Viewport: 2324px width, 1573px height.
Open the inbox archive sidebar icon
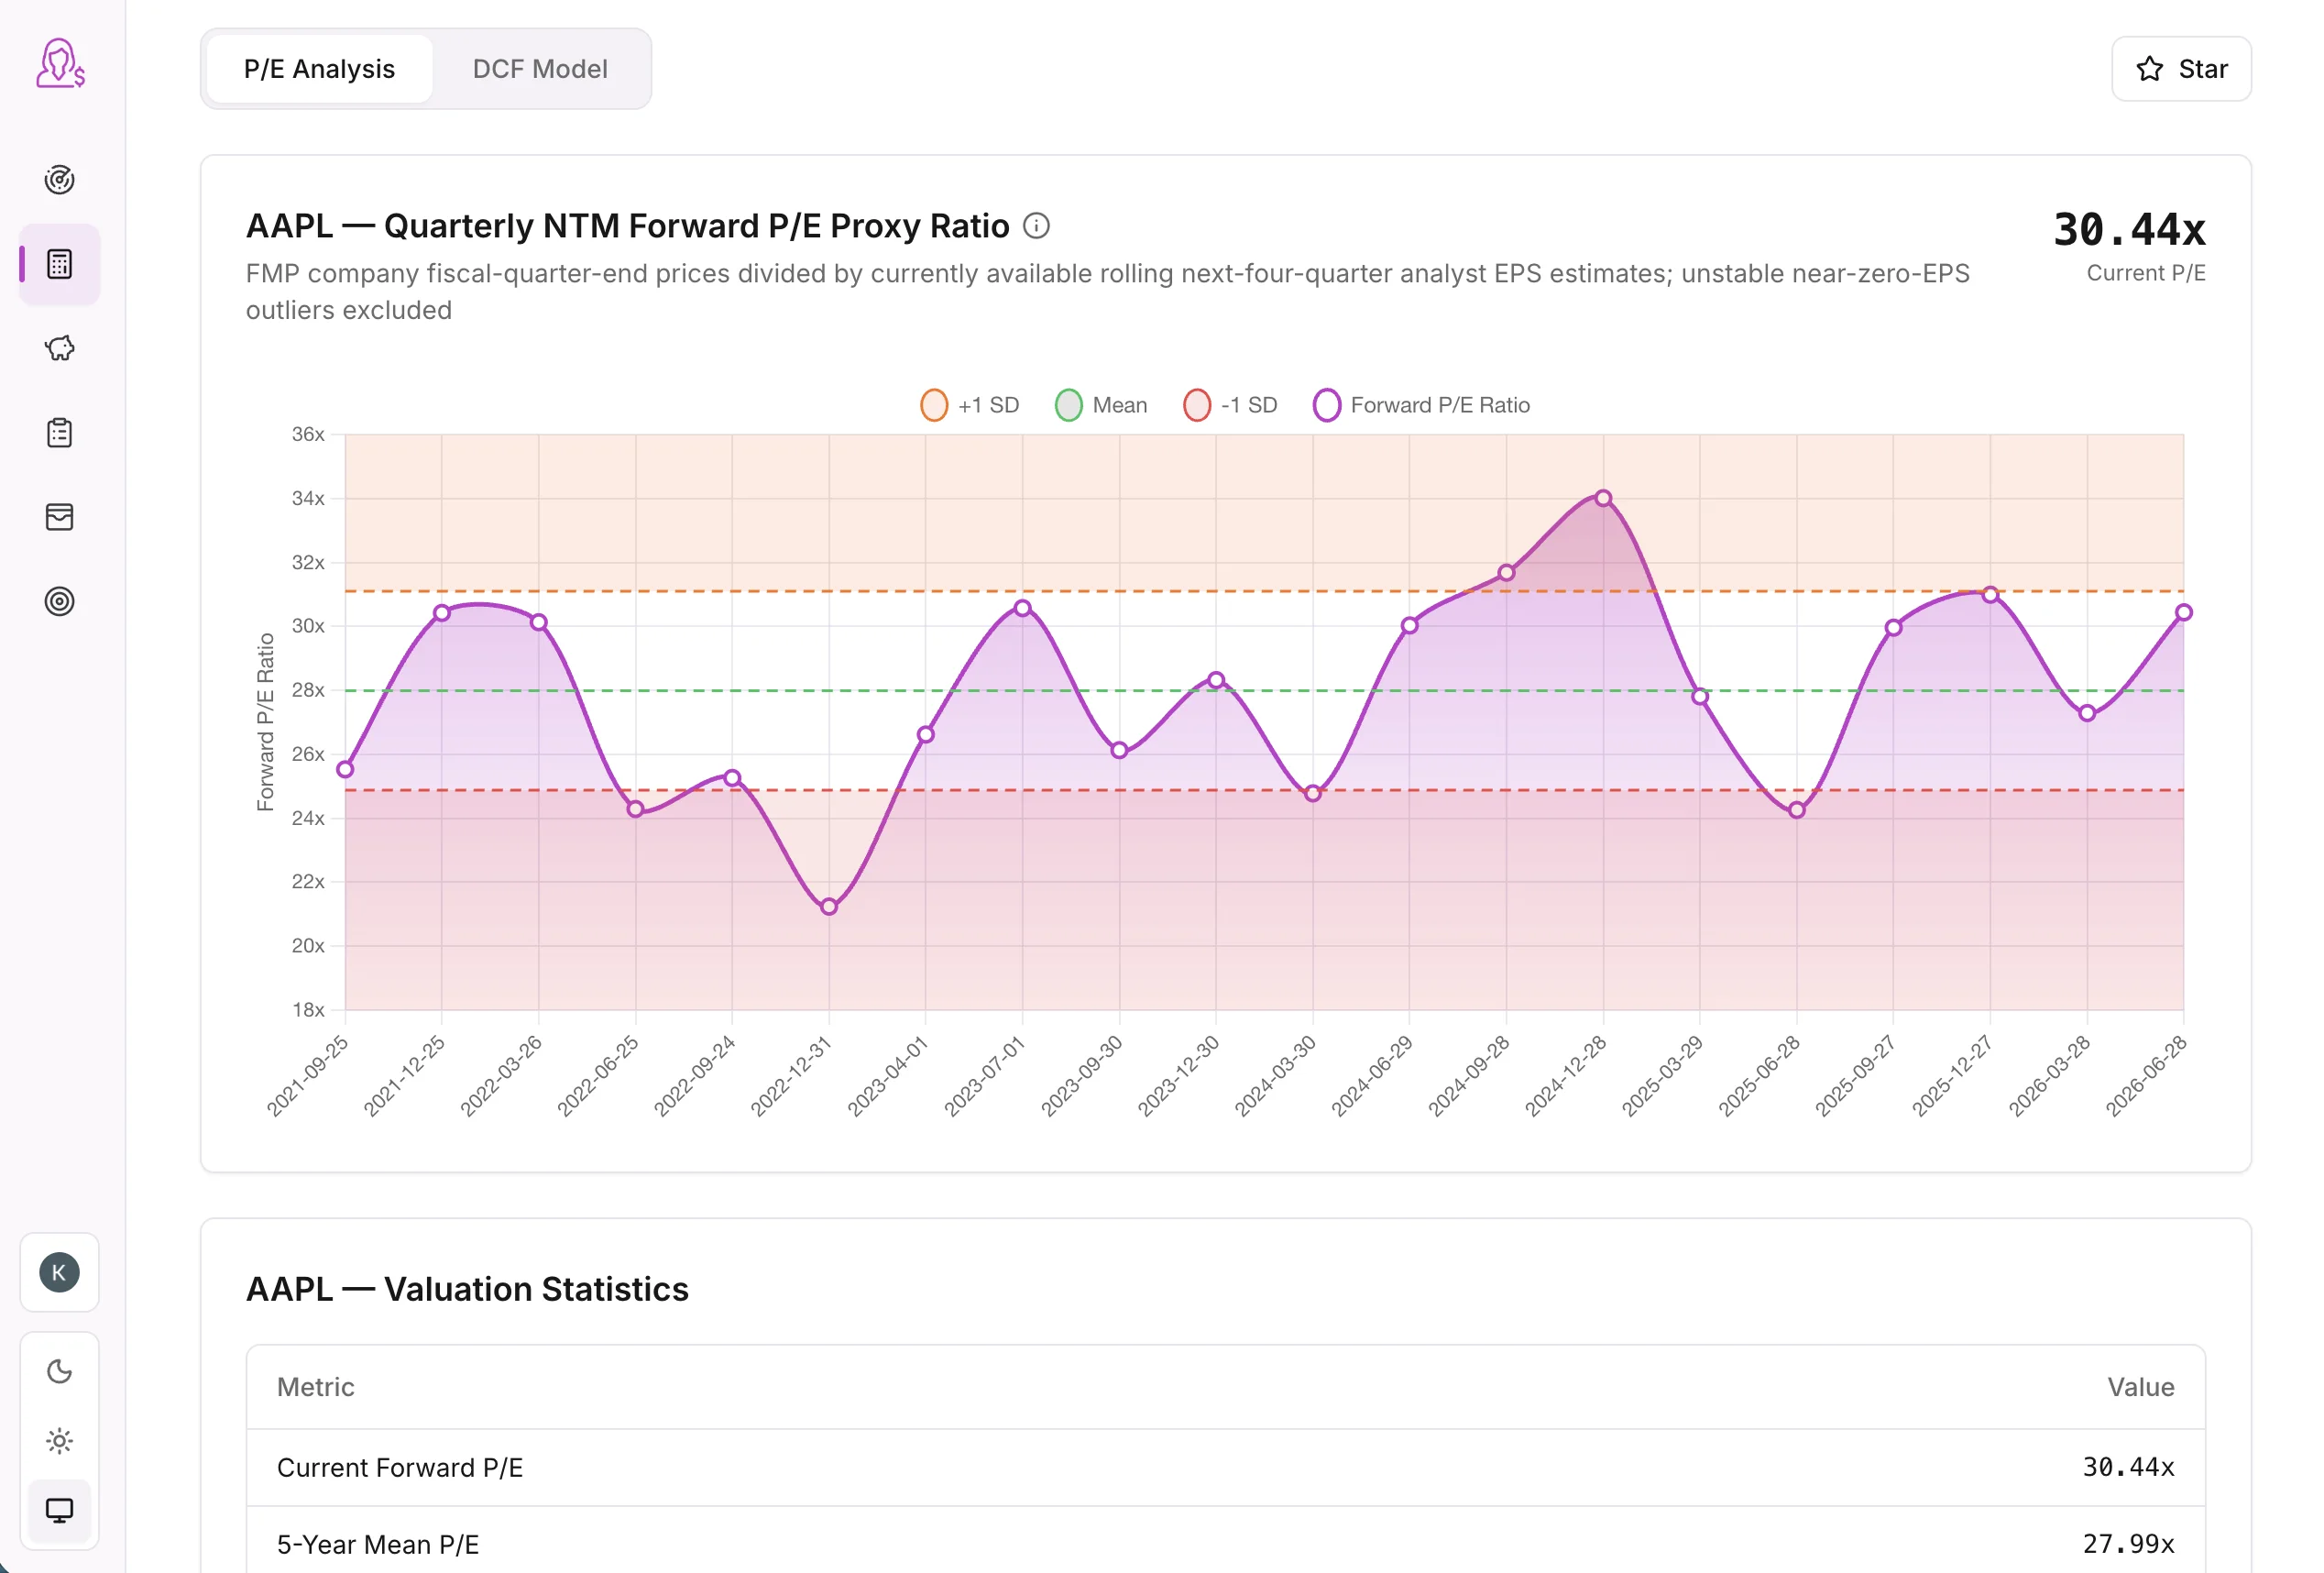[x=60, y=517]
